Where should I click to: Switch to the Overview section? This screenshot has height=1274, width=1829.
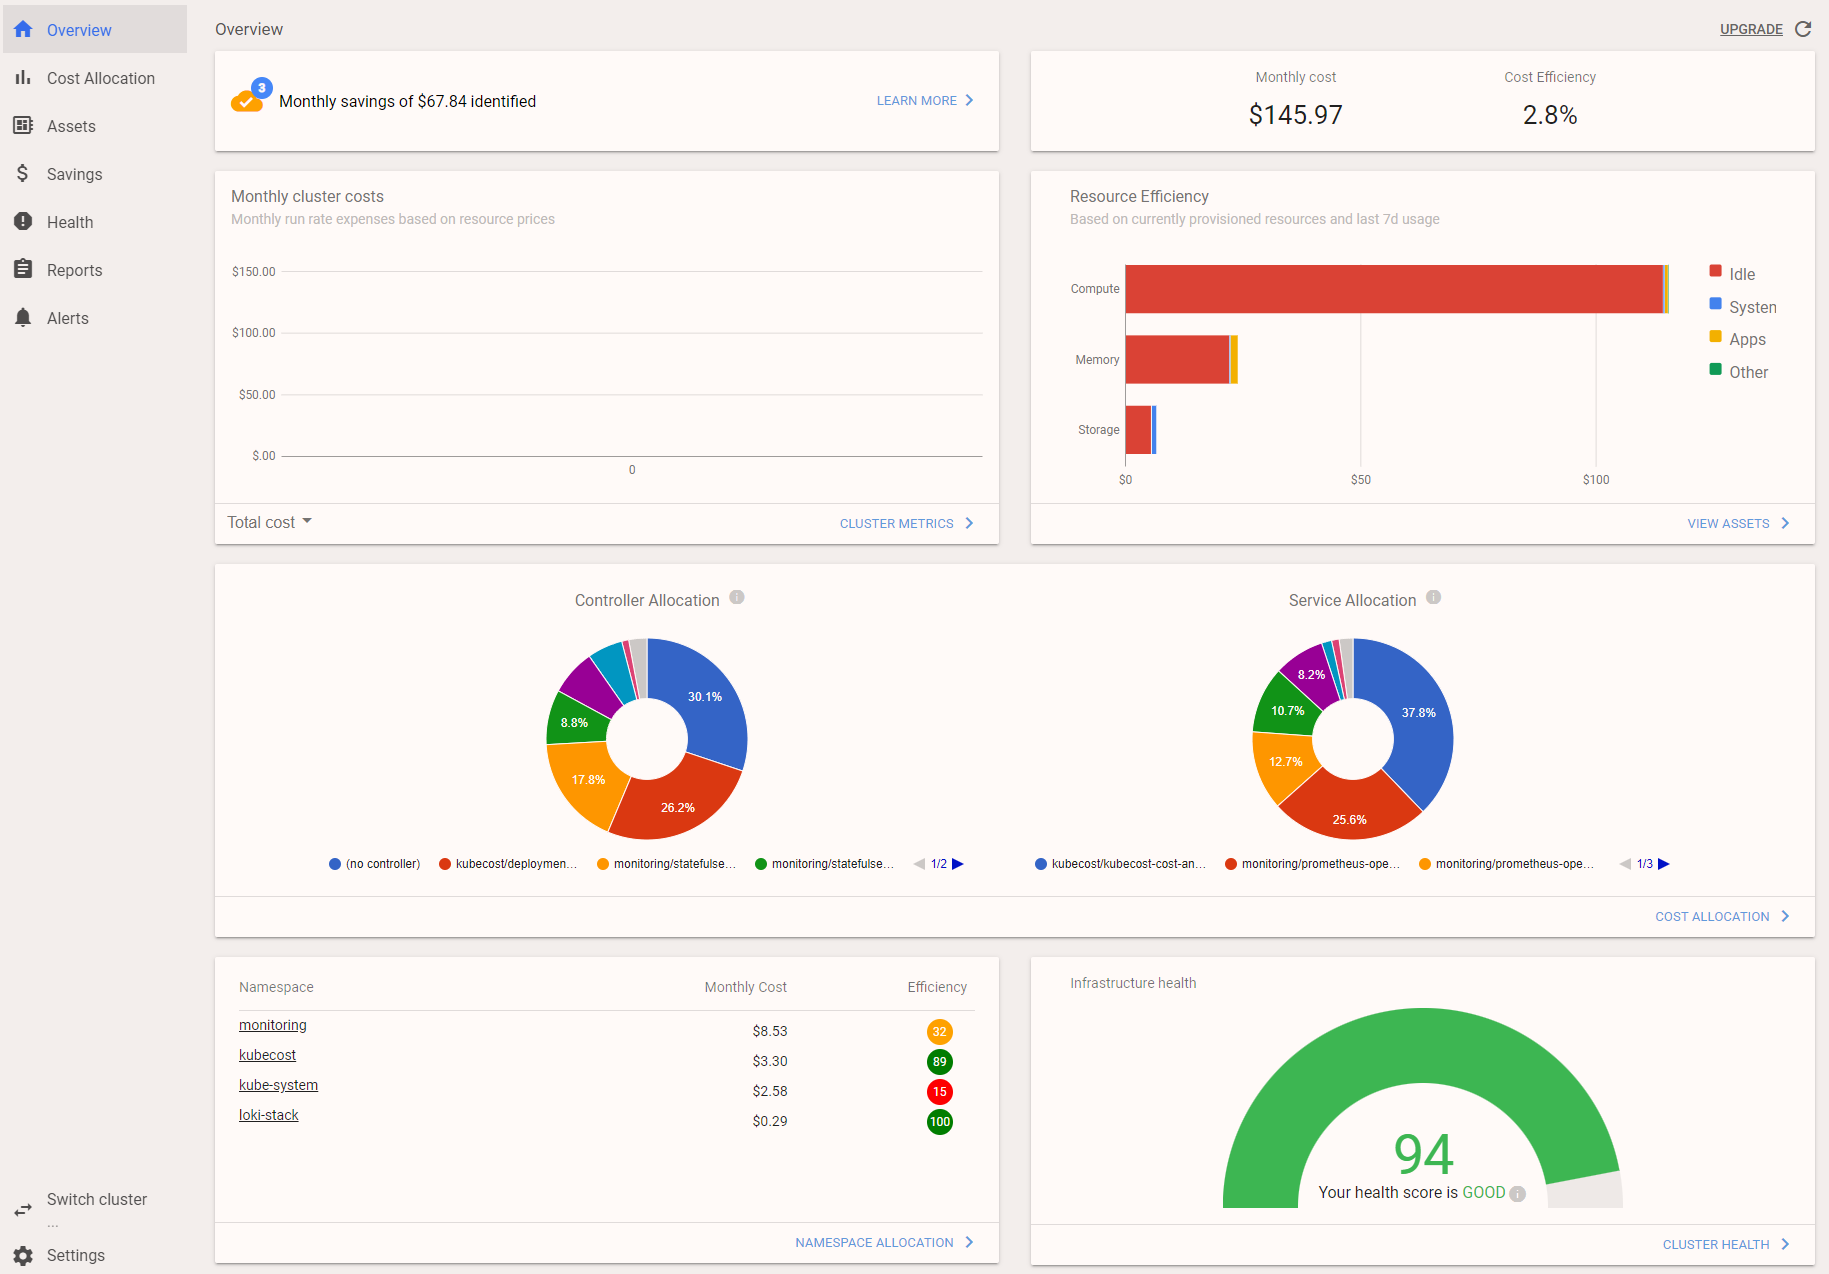pyautogui.click(x=80, y=29)
